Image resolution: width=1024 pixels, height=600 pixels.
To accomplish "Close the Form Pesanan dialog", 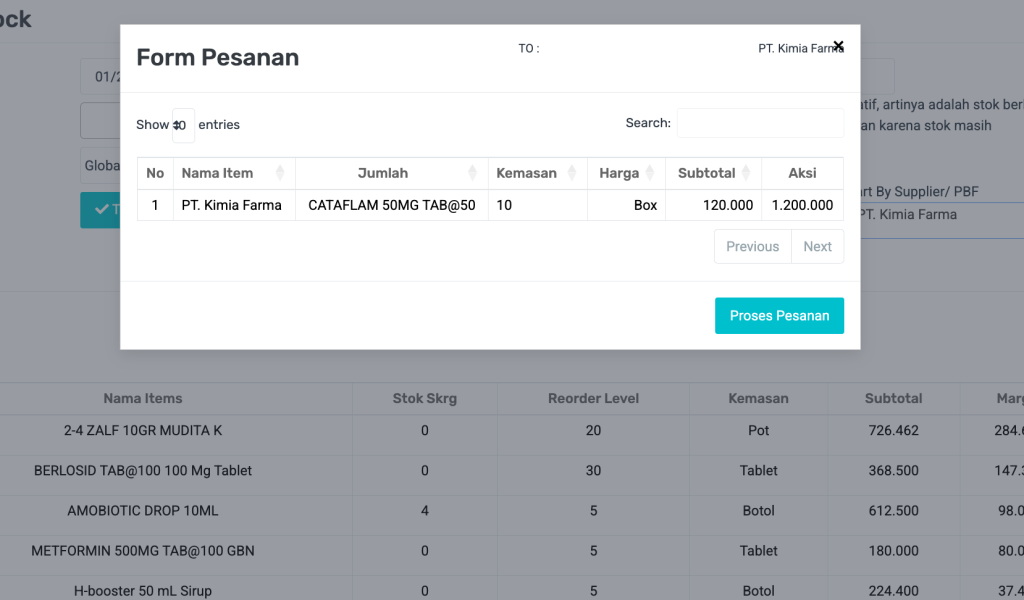I will point(838,45).
